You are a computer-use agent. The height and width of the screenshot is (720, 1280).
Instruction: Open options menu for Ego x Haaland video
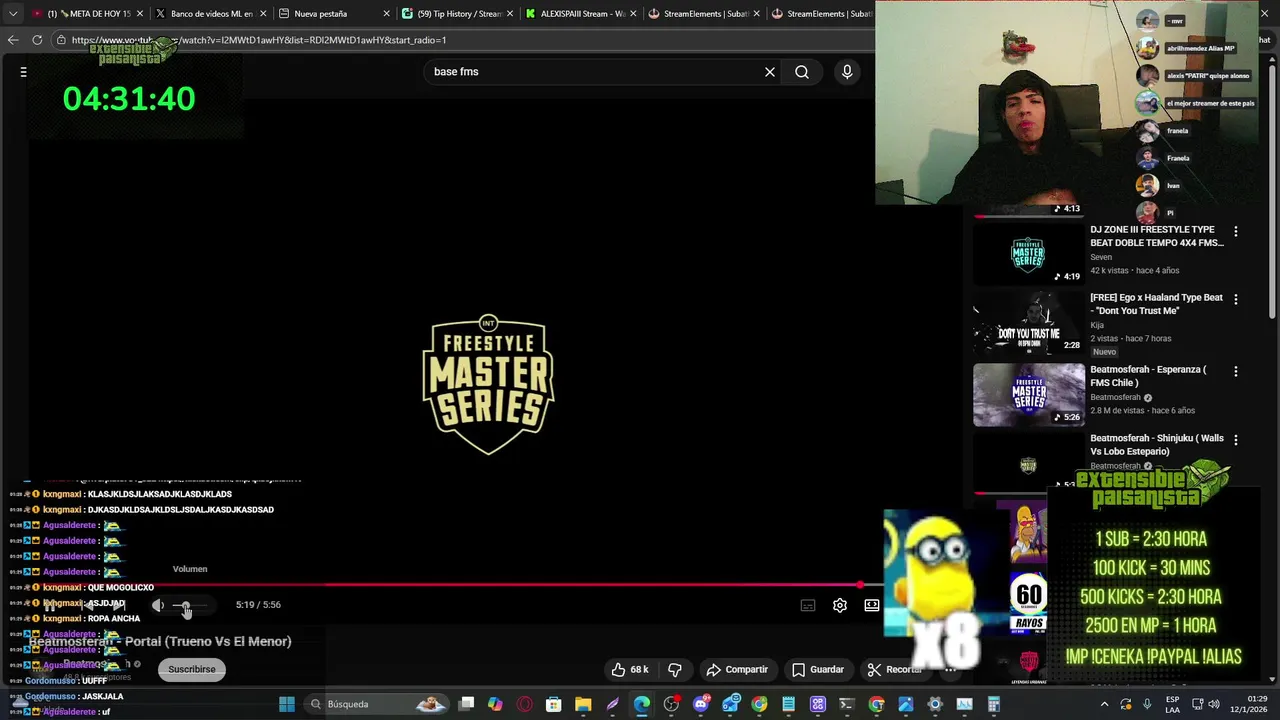click(x=1236, y=299)
